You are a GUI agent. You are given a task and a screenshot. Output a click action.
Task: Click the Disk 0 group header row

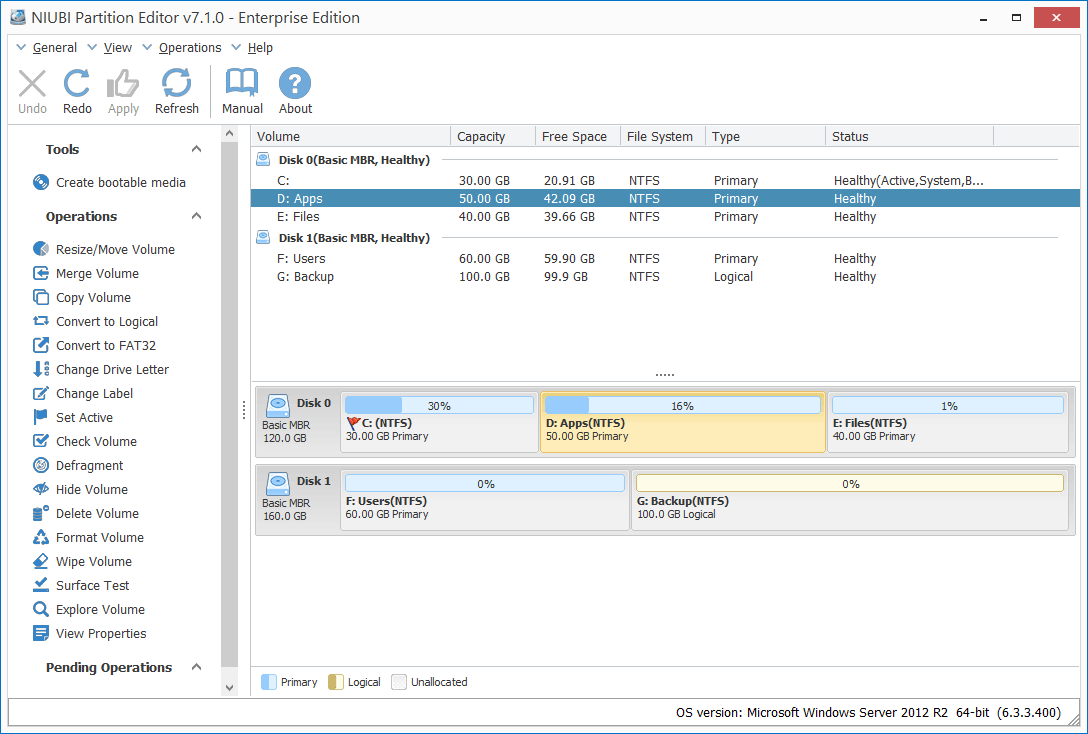pyautogui.click(x=665, y=160)
